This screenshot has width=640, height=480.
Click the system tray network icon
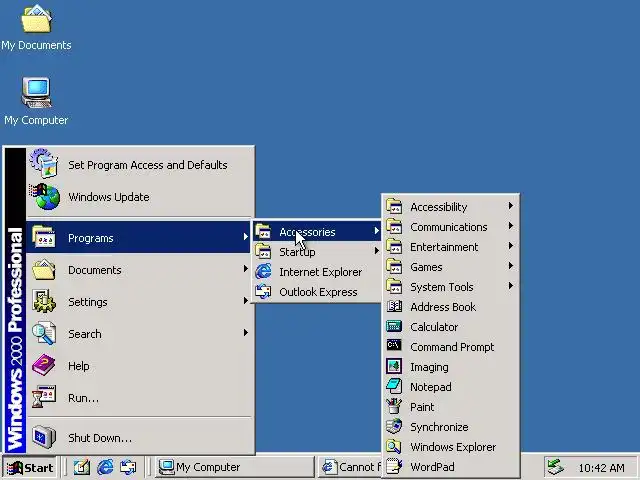click(x=556, y=467)
